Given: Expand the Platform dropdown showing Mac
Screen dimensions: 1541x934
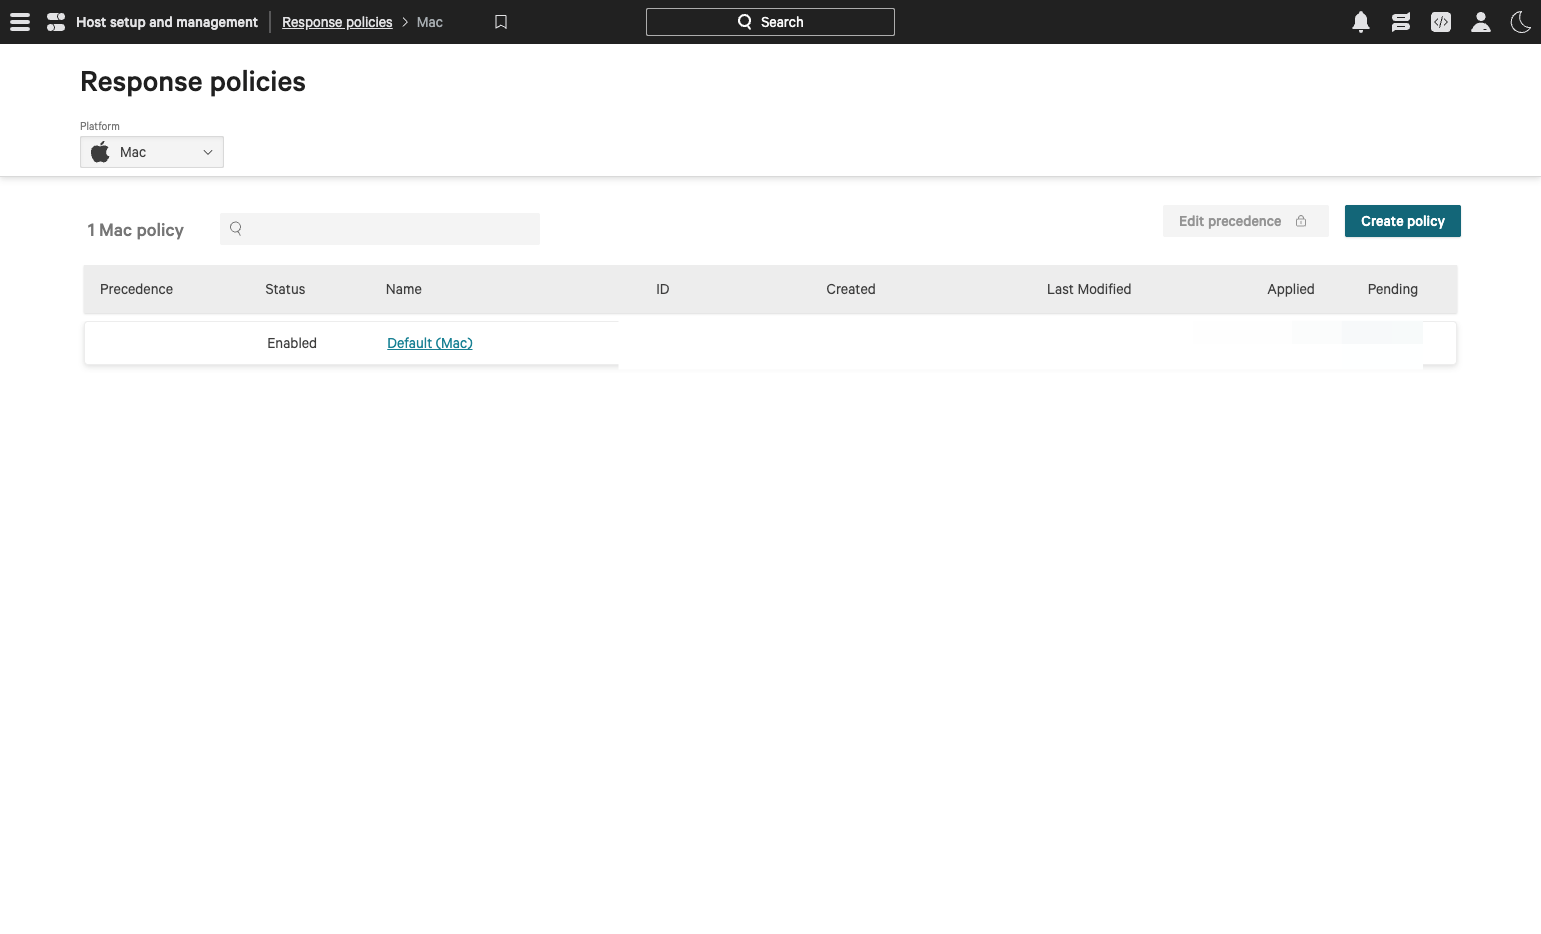Looking at the screenshot, I should [151, 152].
